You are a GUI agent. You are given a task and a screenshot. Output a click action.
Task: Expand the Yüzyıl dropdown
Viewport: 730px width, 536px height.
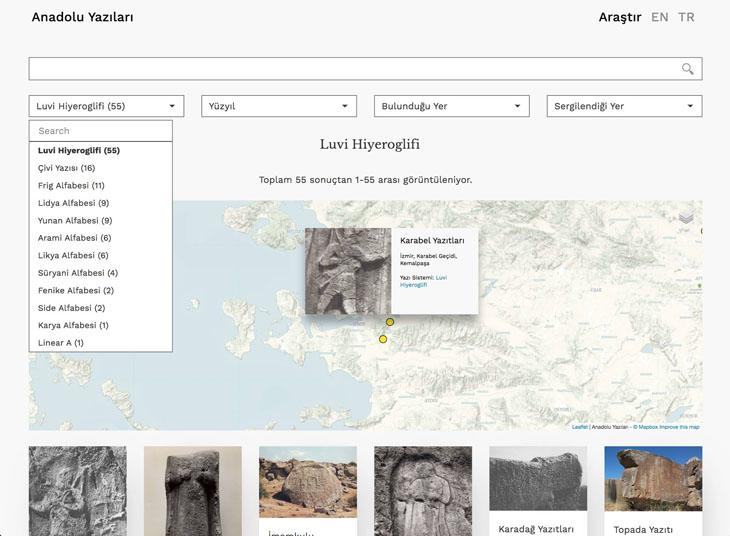coord(279,106)
